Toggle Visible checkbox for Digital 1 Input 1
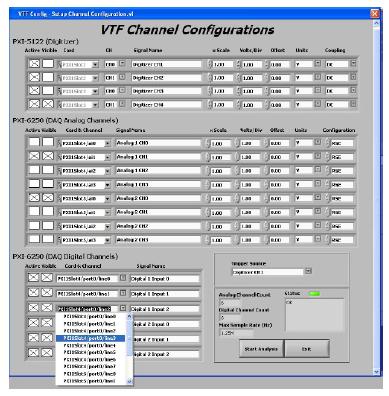 tap(47, 293)
